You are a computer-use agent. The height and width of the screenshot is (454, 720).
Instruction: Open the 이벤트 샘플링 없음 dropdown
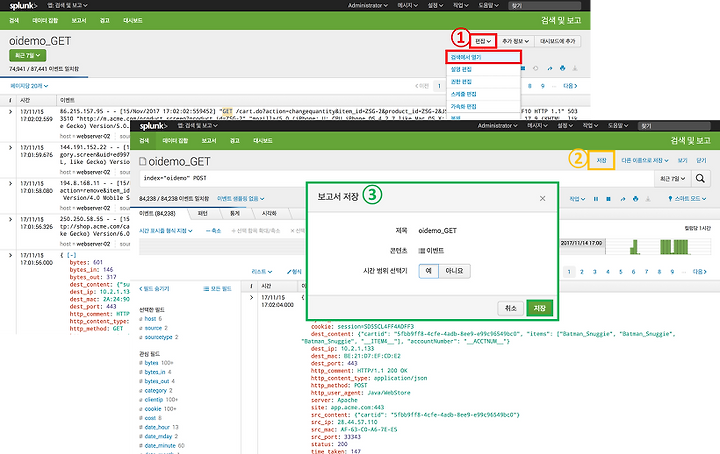point(241,199)
